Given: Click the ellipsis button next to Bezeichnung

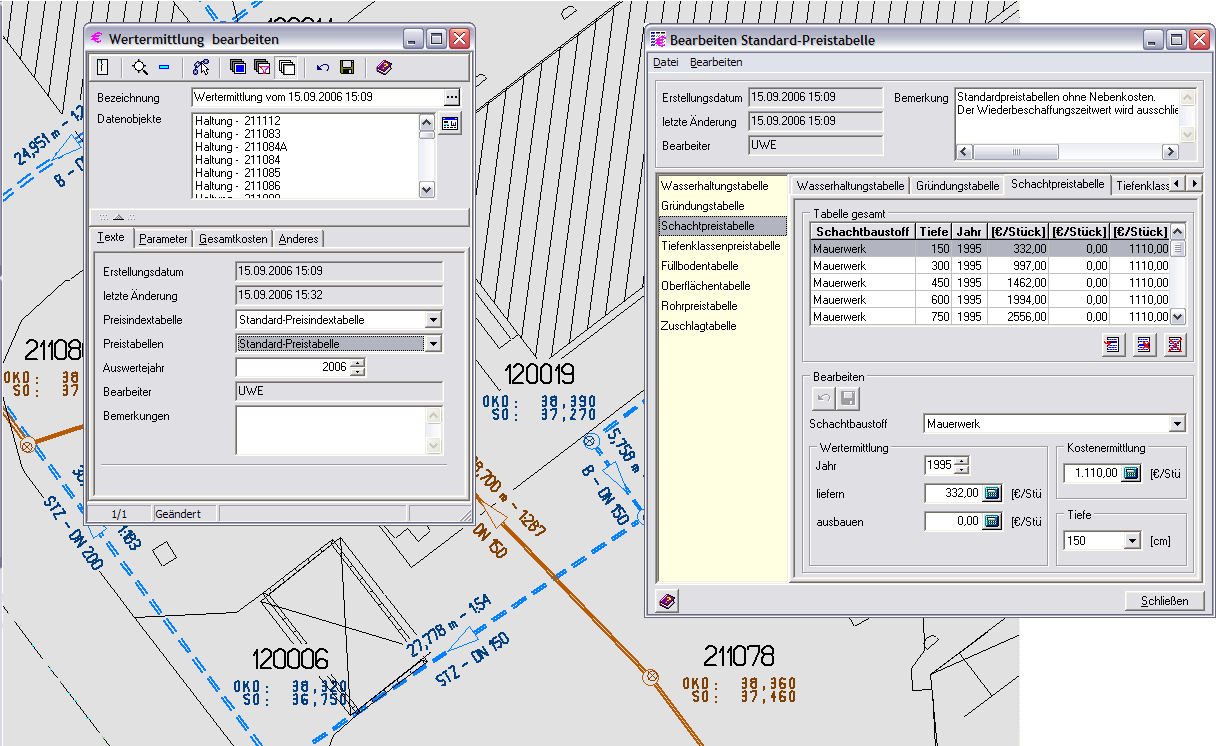Looking at the screenshot, I should (x=451, y=98).
